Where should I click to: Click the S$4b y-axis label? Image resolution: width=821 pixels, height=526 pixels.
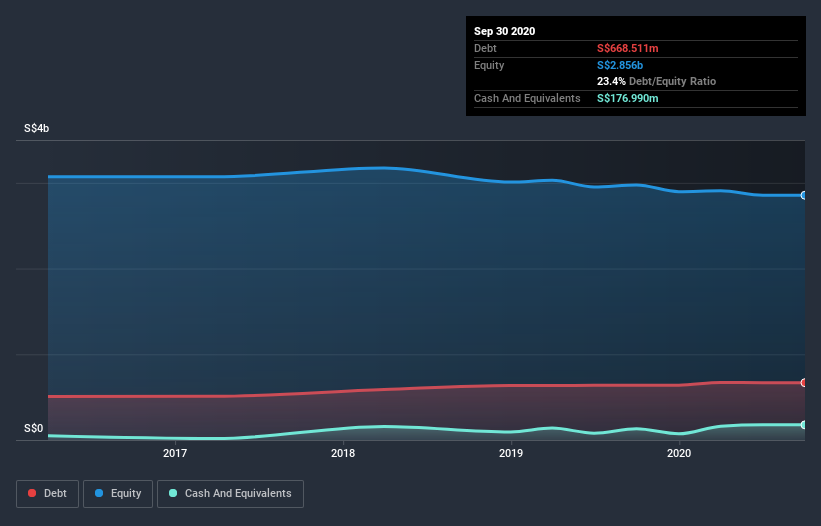(37, 128)
